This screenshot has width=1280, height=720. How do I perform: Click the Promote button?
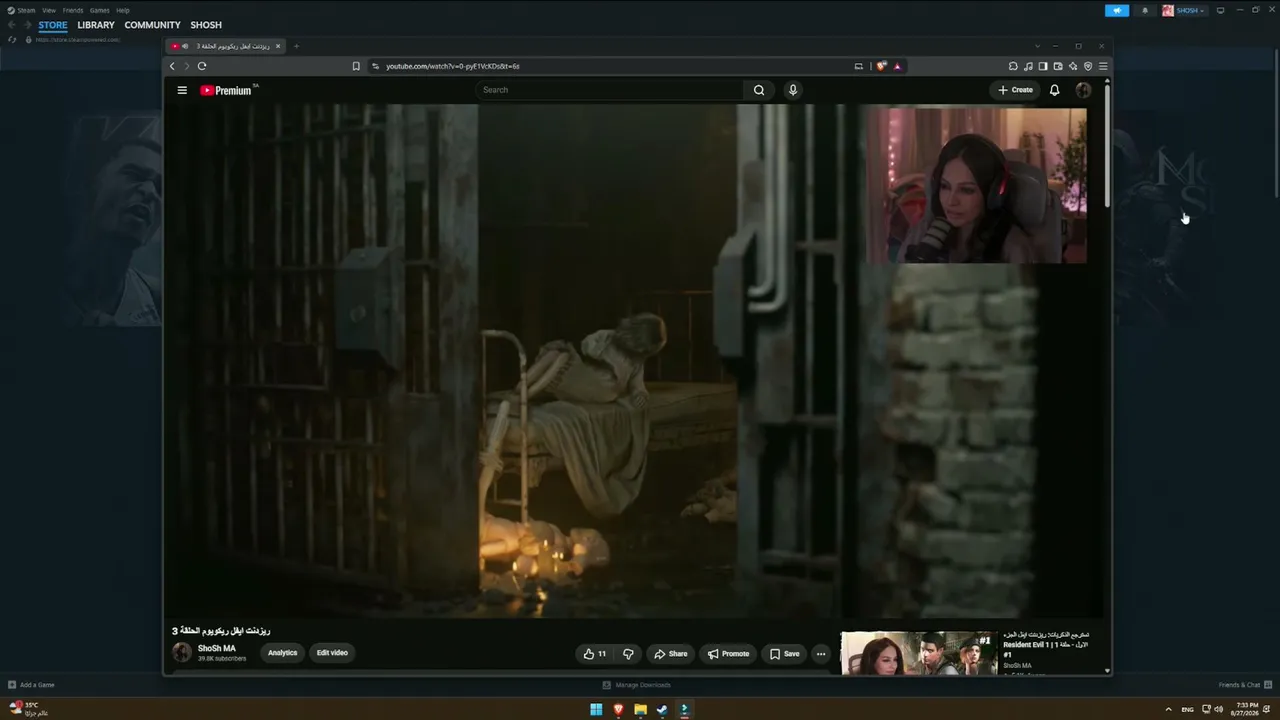pyautogui.click(x=728, y=654)
